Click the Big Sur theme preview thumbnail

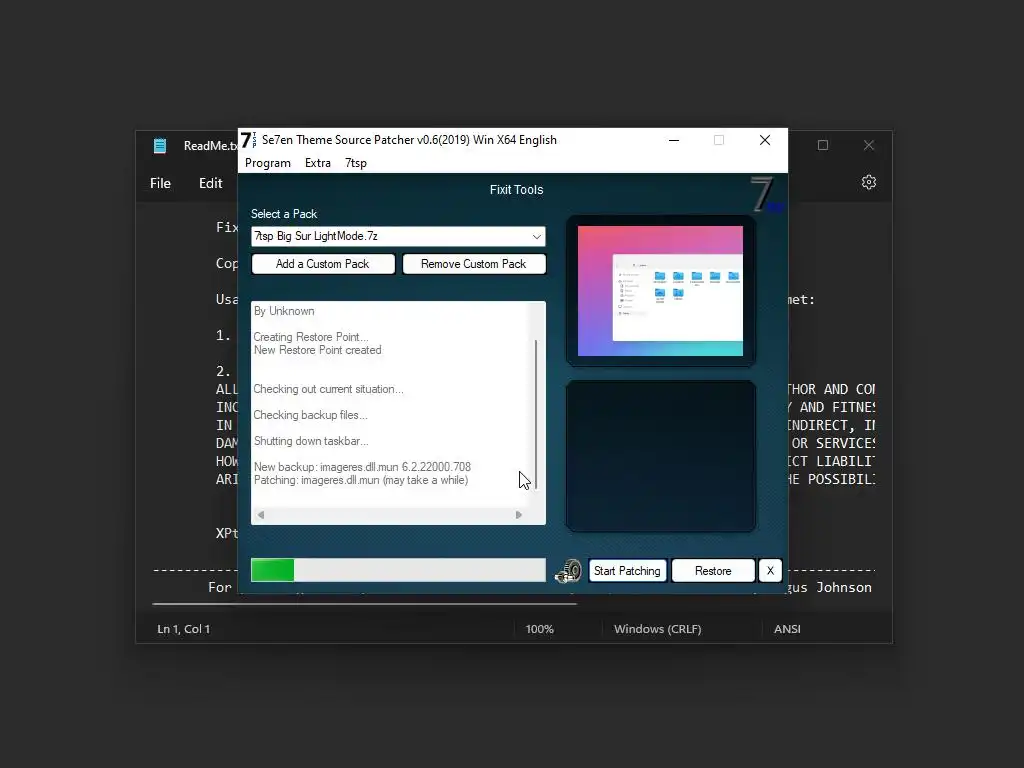(x=660, y=291)
